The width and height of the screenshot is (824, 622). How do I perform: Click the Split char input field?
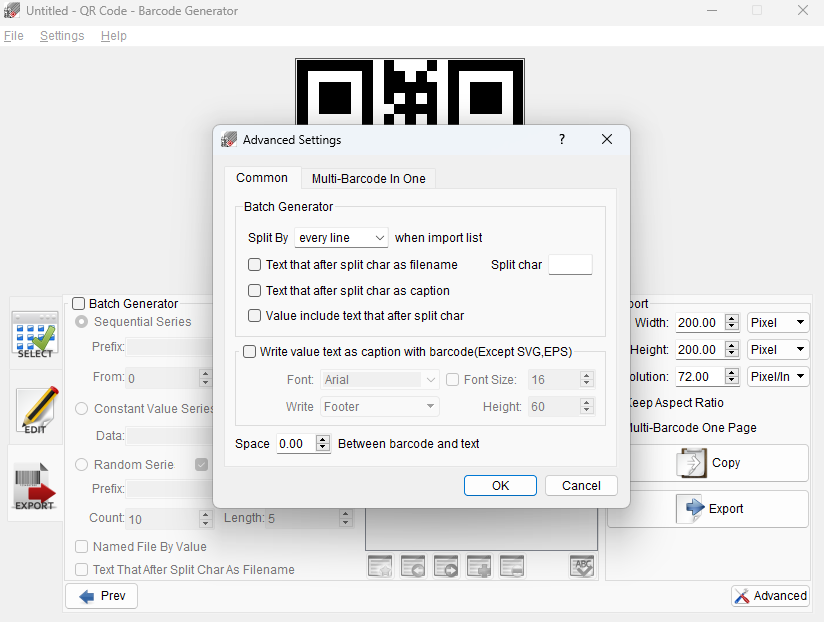pyautogui.click(x=570, y=265)
